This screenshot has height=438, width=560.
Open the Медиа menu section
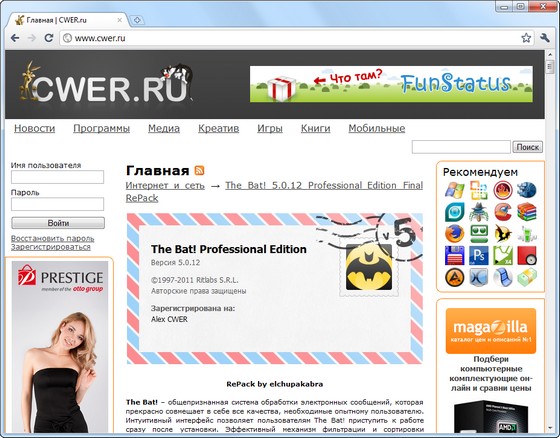[x=164, y=128]
